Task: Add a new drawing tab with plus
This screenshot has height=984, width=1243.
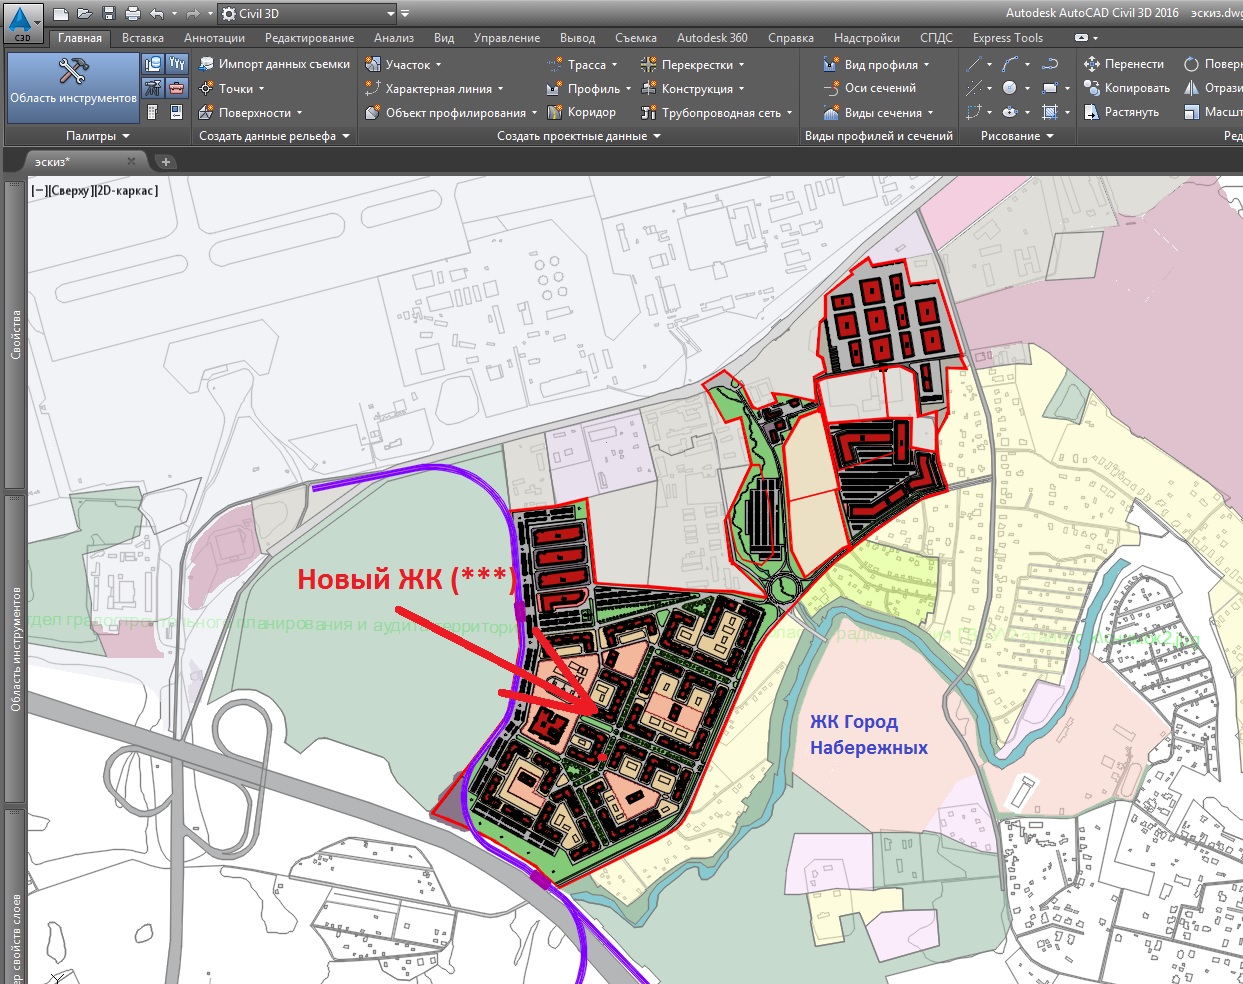Action: (x=166, y=161)
